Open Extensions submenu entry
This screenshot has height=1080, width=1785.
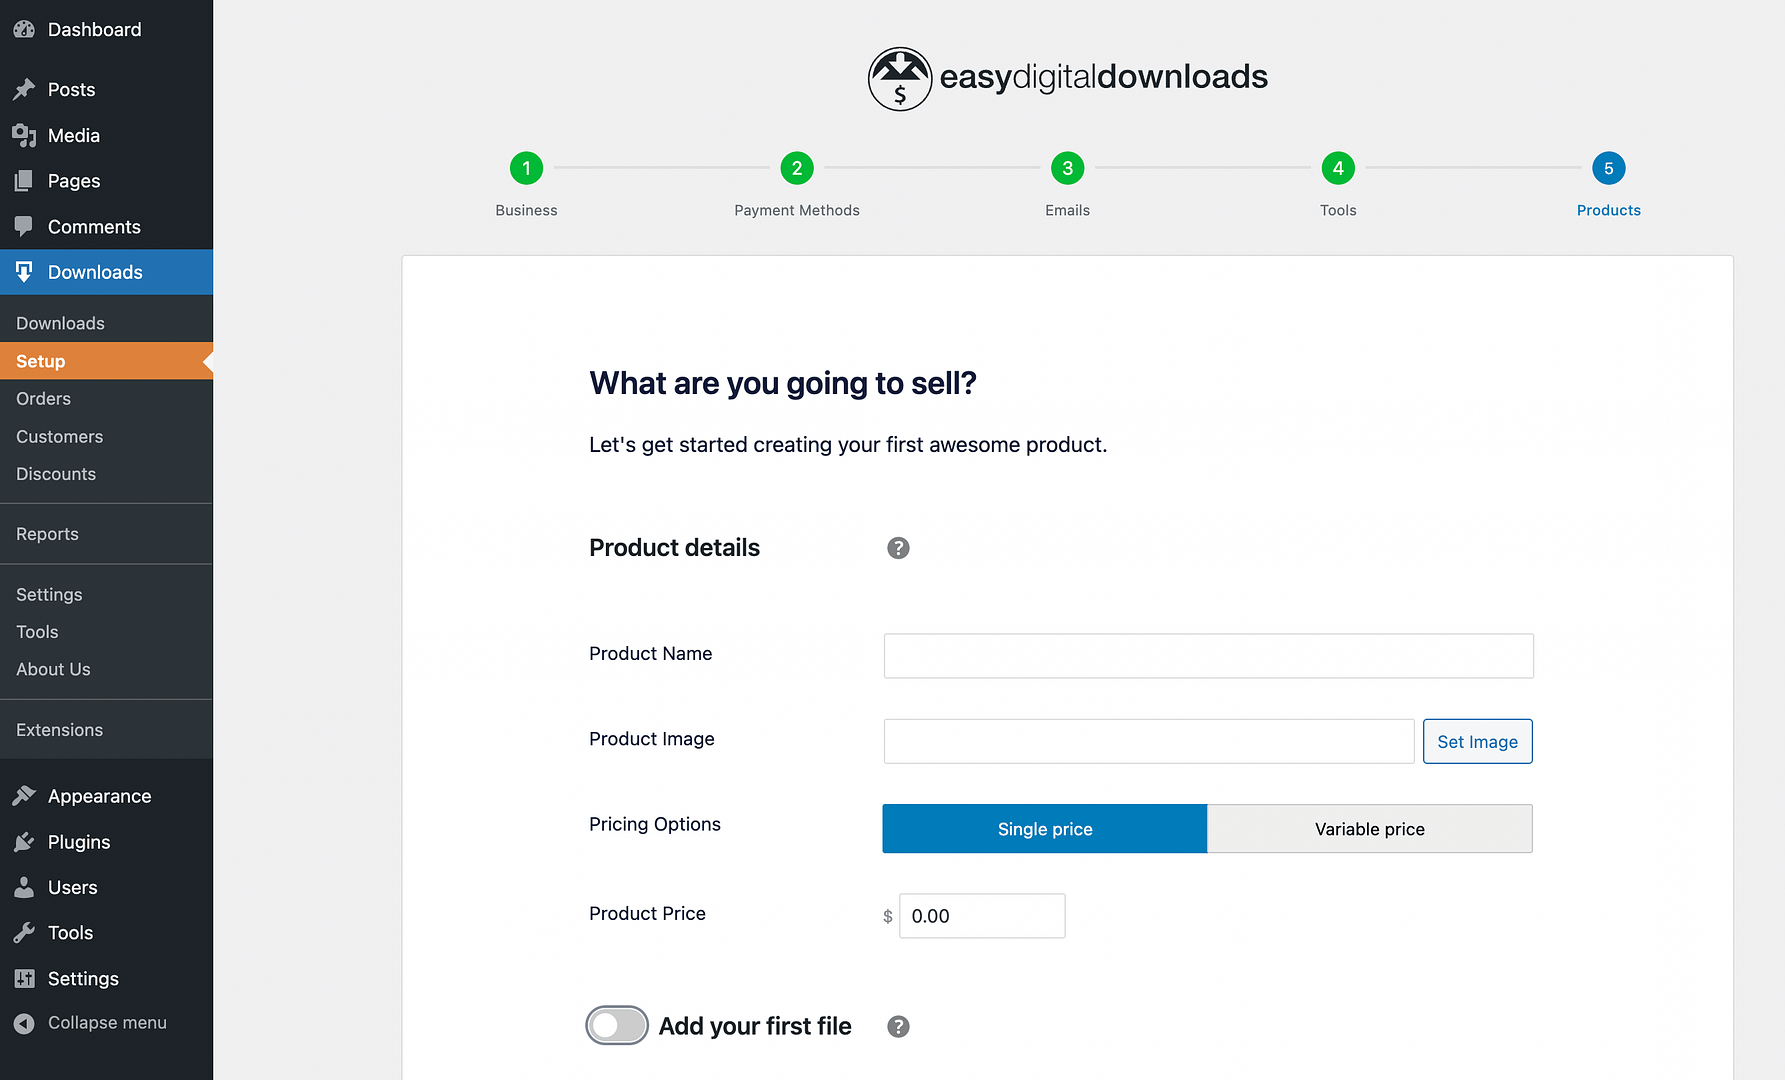pyautogui.click(x=106, y=730)
